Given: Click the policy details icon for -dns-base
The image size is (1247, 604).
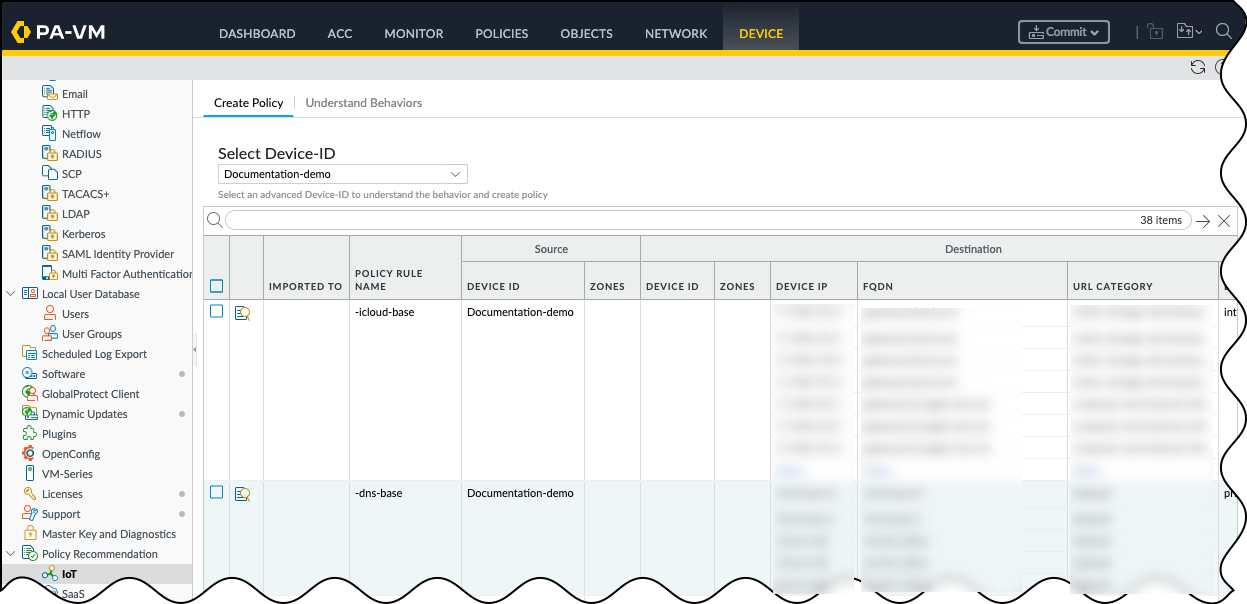Looking at the screenshot, I should tap(242, 494).
